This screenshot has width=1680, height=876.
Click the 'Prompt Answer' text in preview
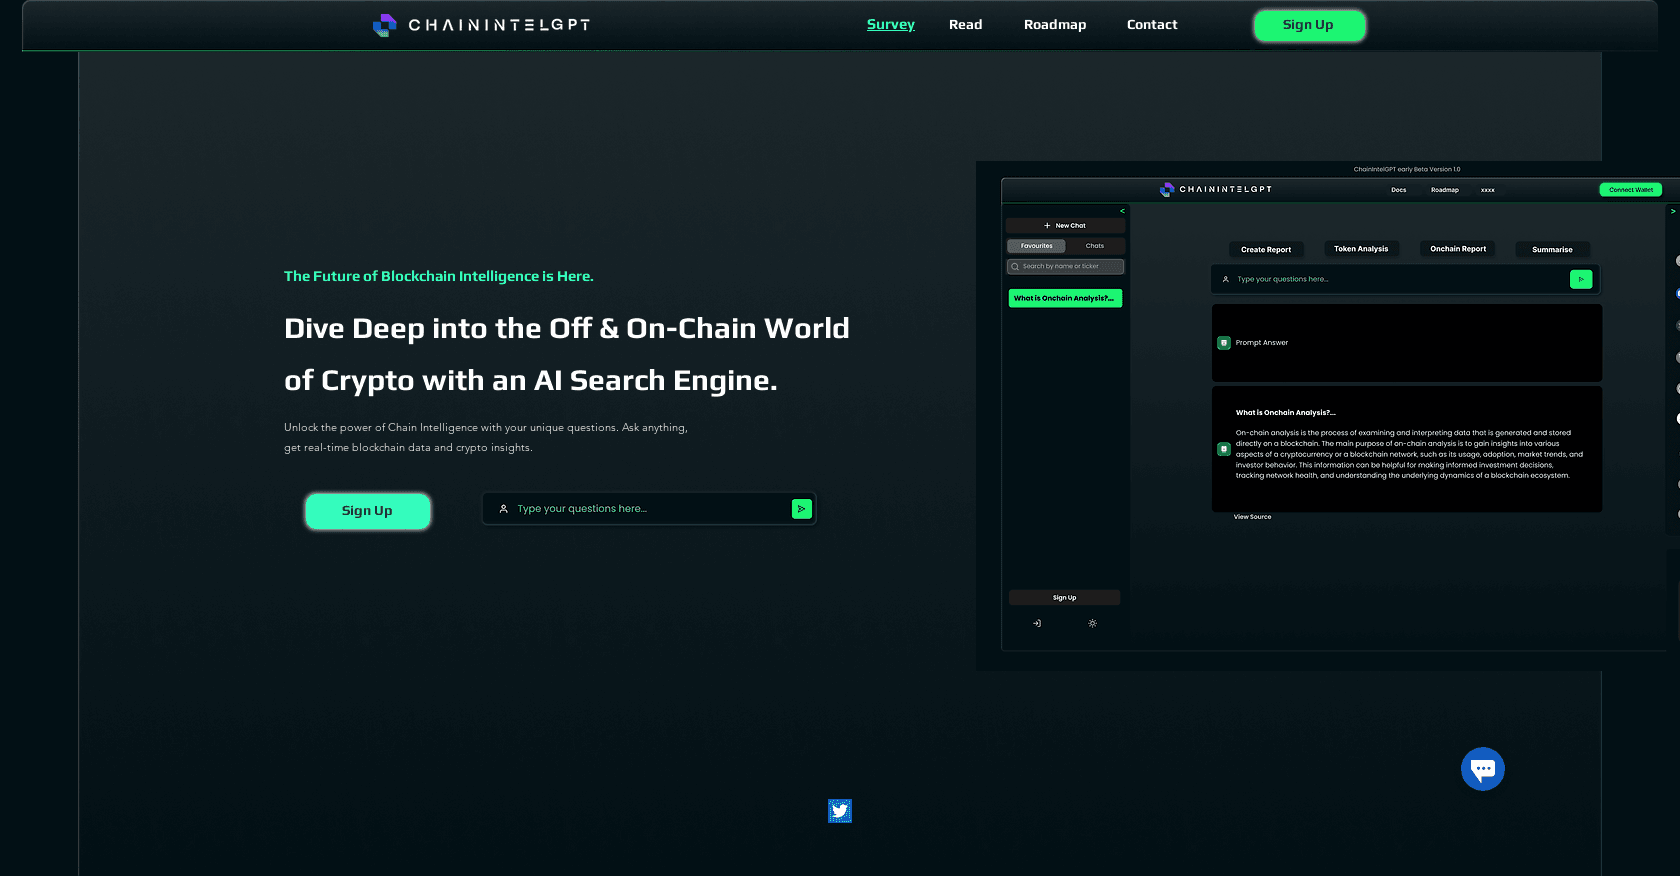(x=1262, y=343)
